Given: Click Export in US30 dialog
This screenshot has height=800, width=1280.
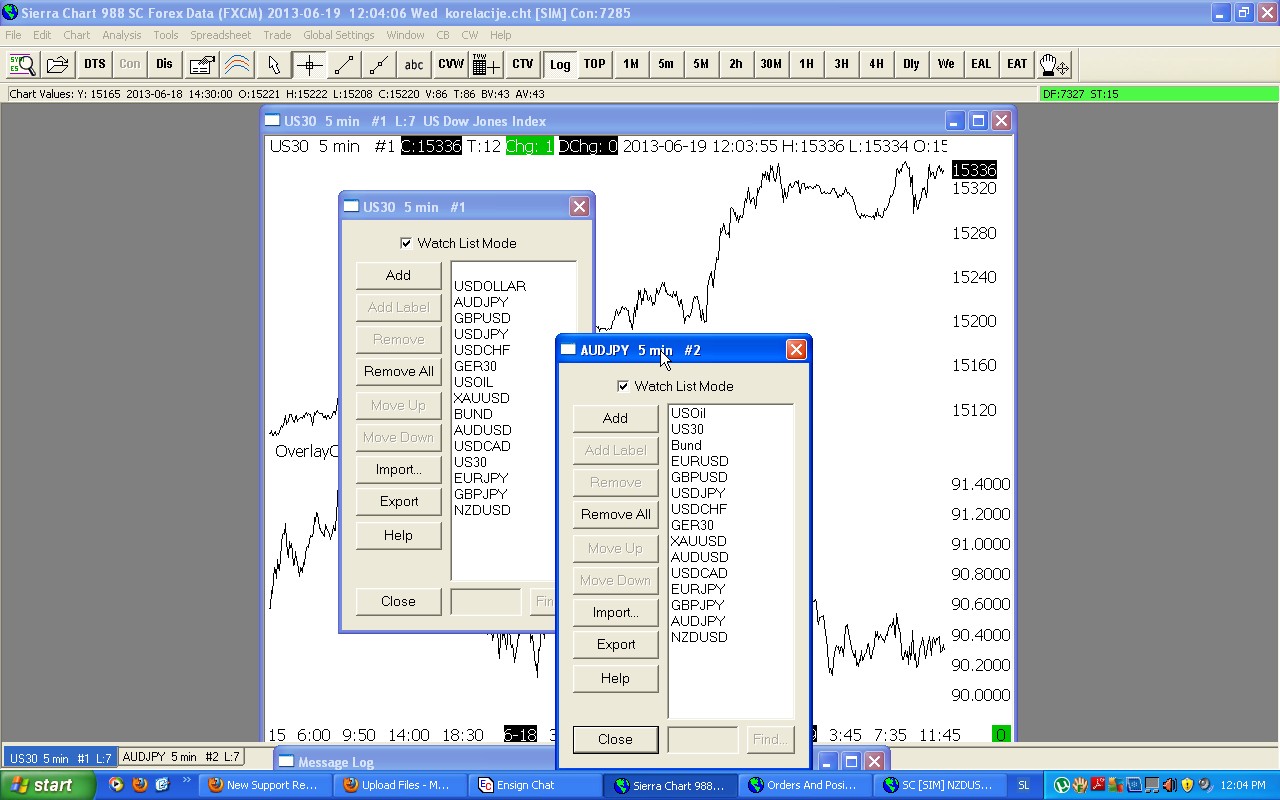Looking at the screenshot, I should [x=398, y=501].
